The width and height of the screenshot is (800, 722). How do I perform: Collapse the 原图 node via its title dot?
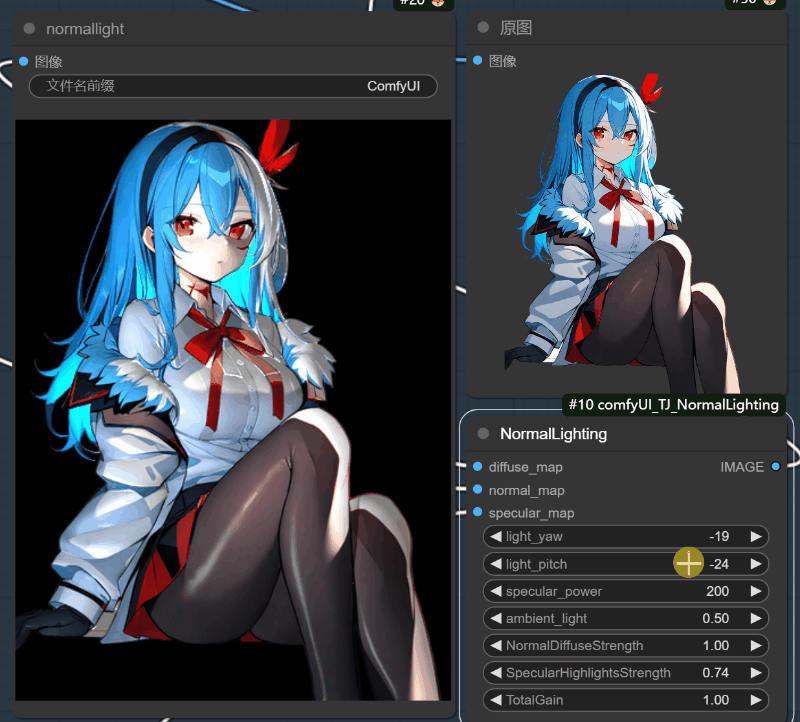483,28
